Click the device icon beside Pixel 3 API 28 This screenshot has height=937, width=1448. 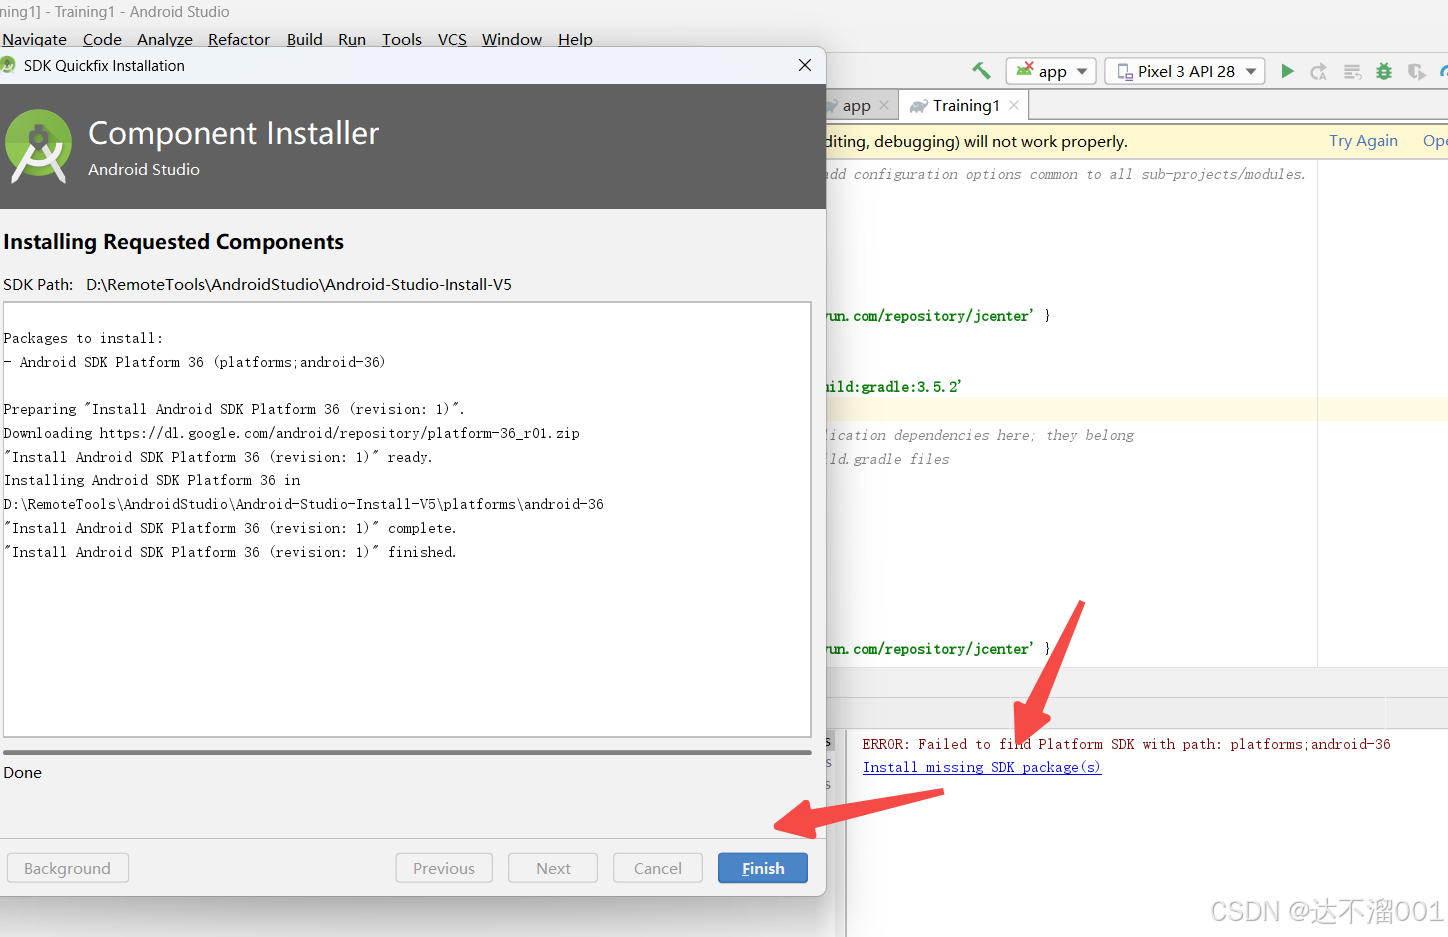pos(1124,72)
